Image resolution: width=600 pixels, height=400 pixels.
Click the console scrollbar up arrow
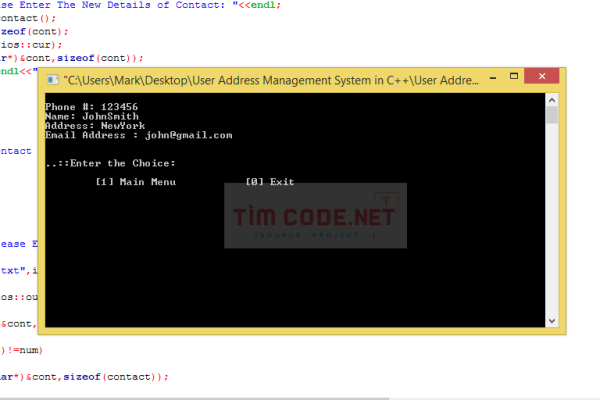coord(551,100)
